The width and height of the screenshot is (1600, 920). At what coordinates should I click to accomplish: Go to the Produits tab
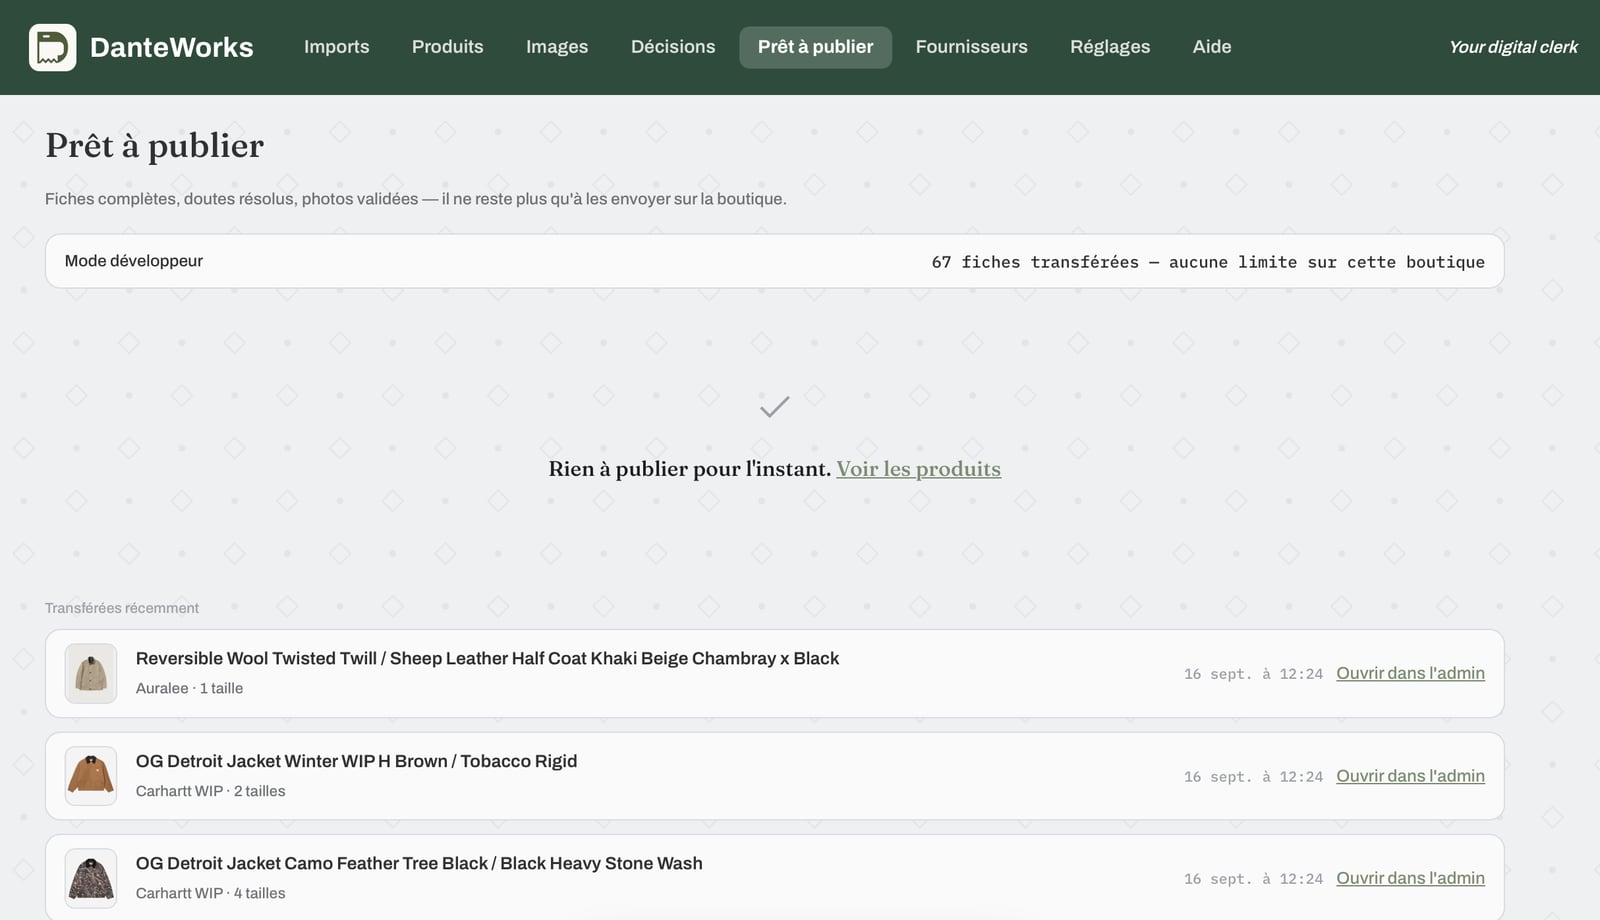click(x=447, y=47)
